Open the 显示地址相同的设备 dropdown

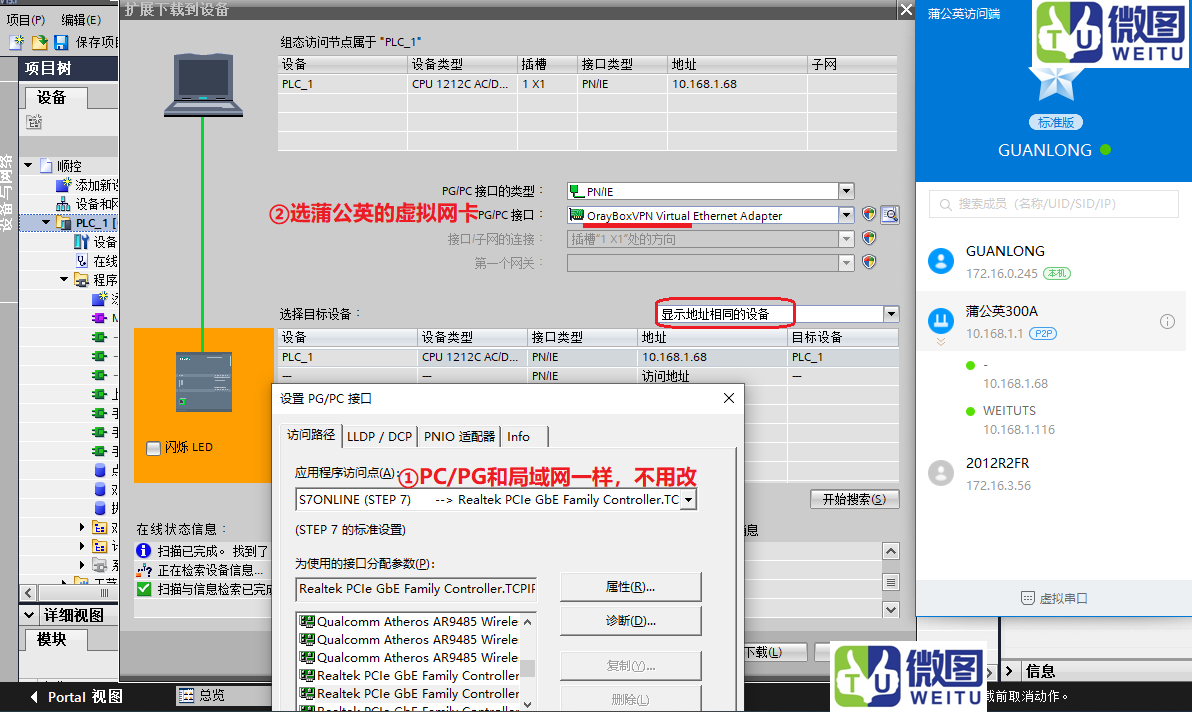pos(891,314)
